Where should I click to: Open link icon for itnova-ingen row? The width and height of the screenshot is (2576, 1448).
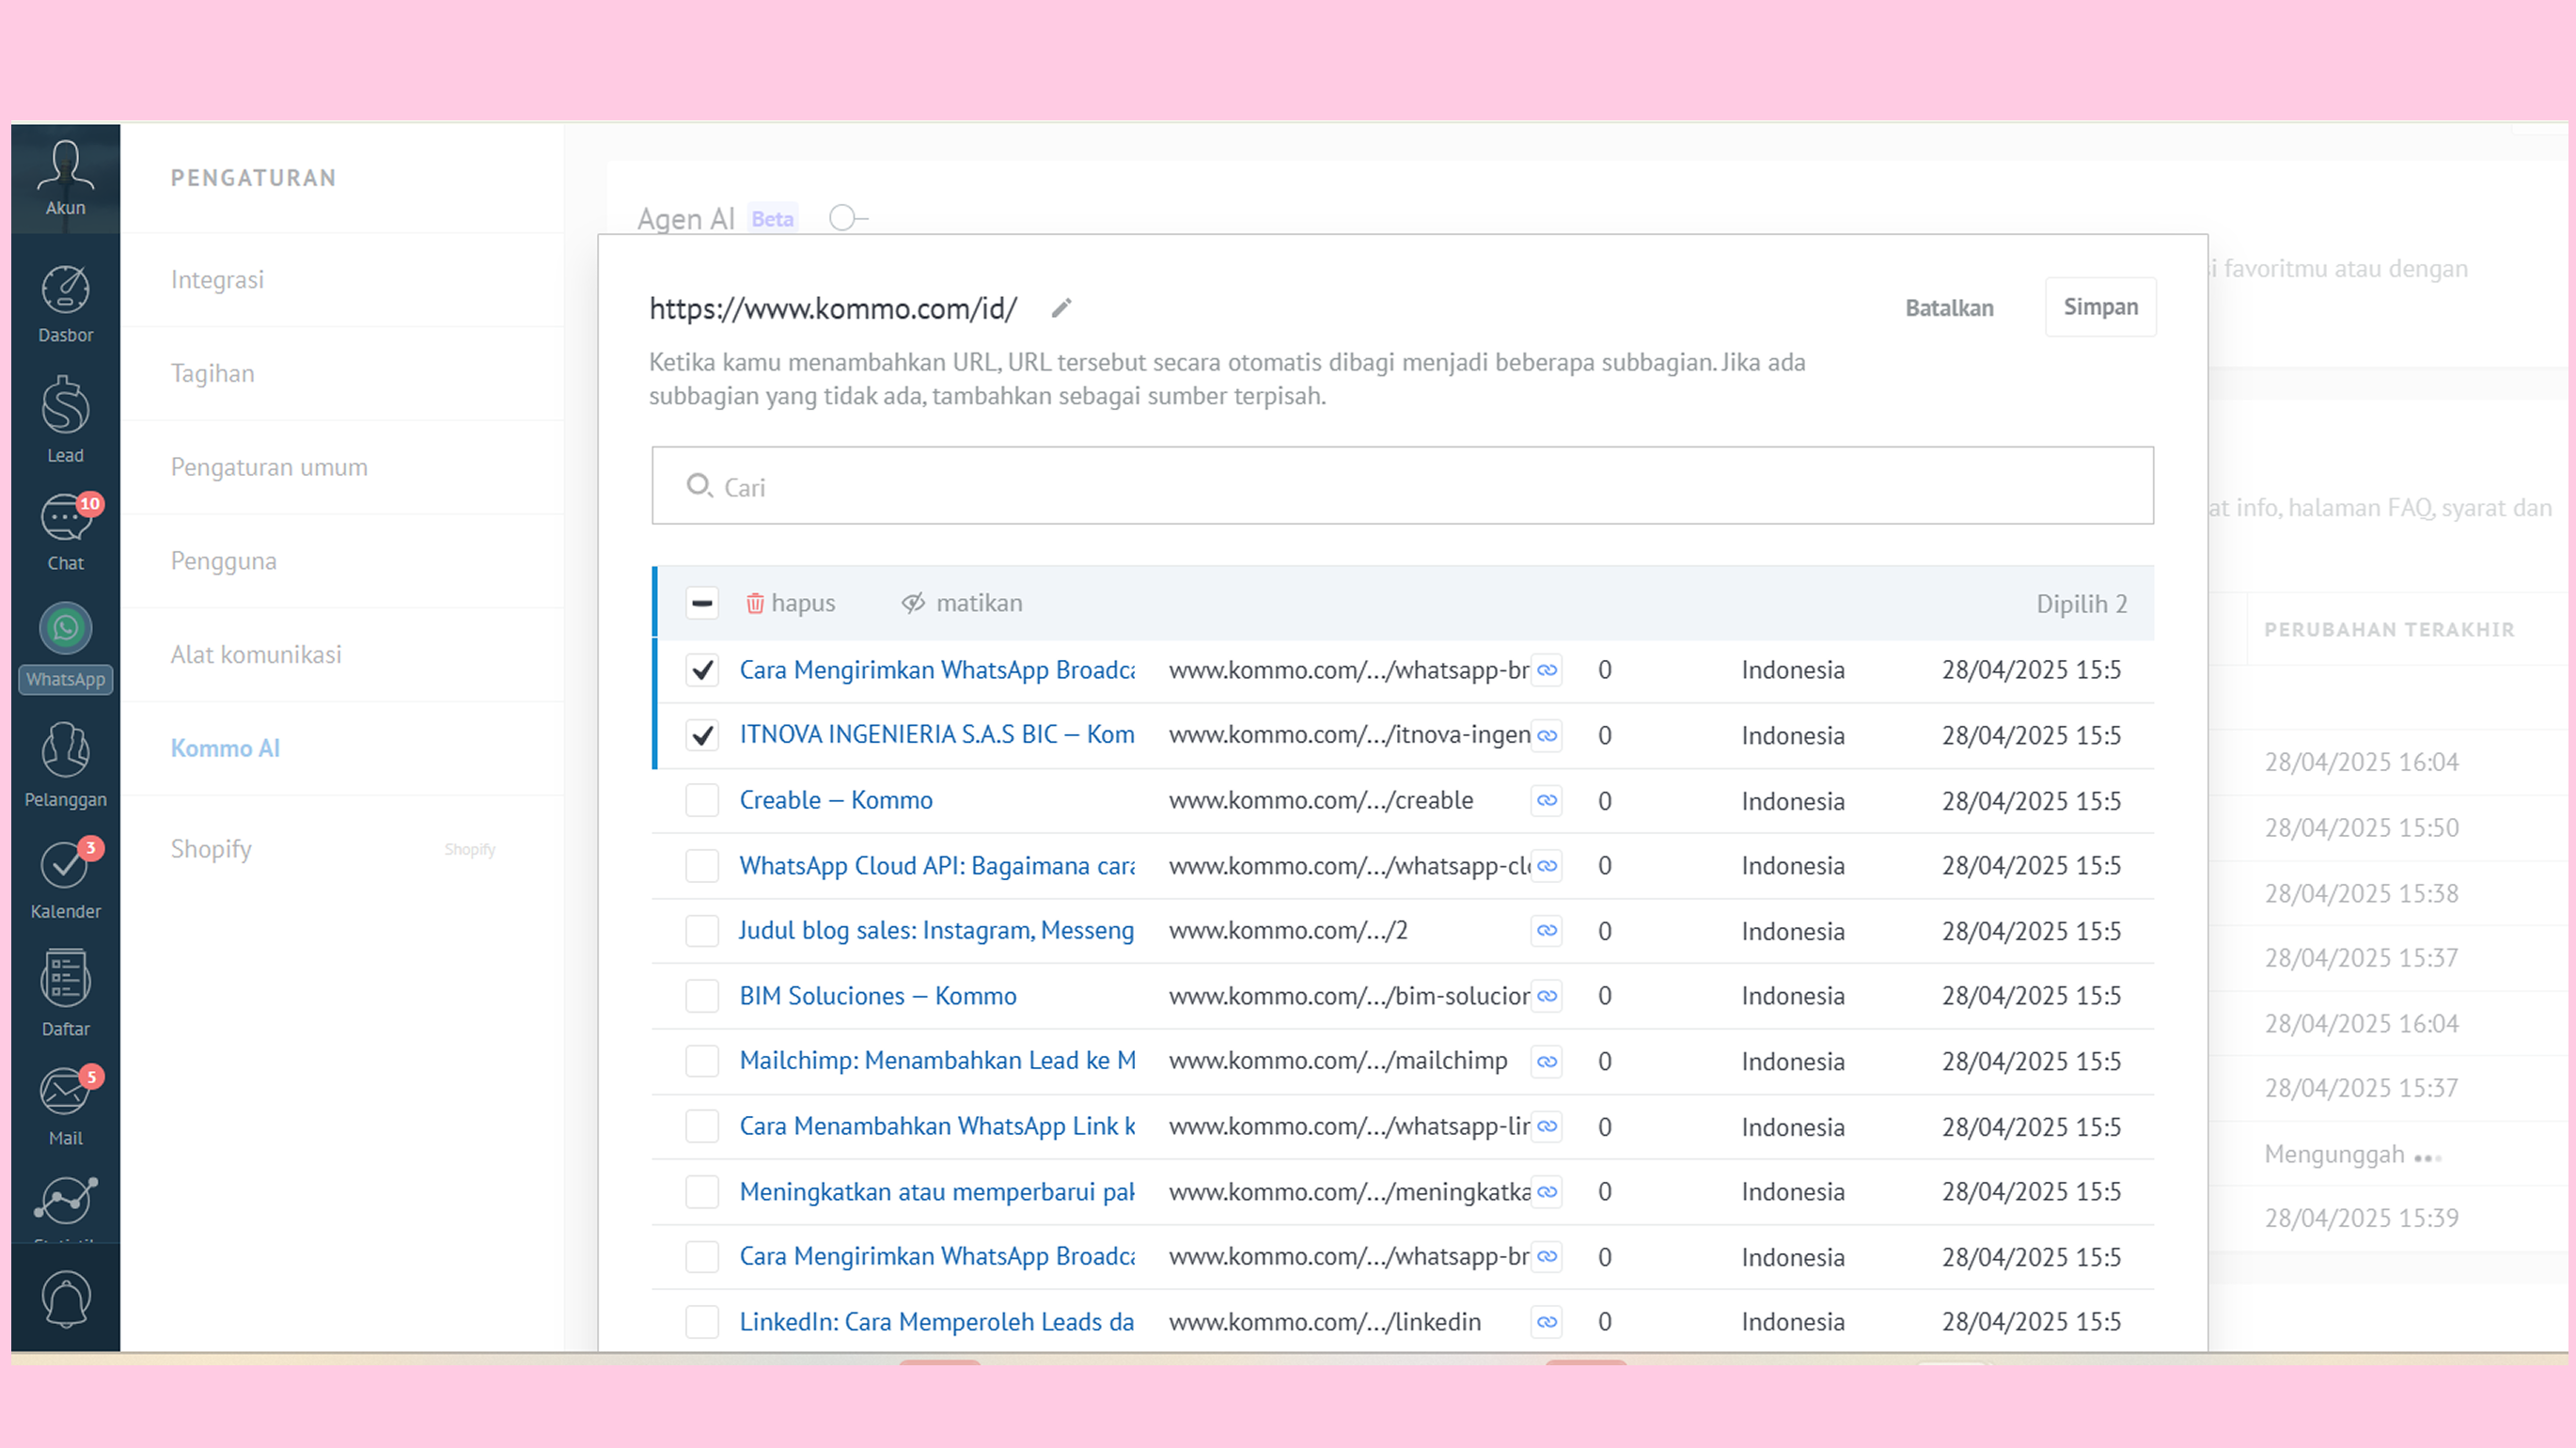pos(1547,735)
